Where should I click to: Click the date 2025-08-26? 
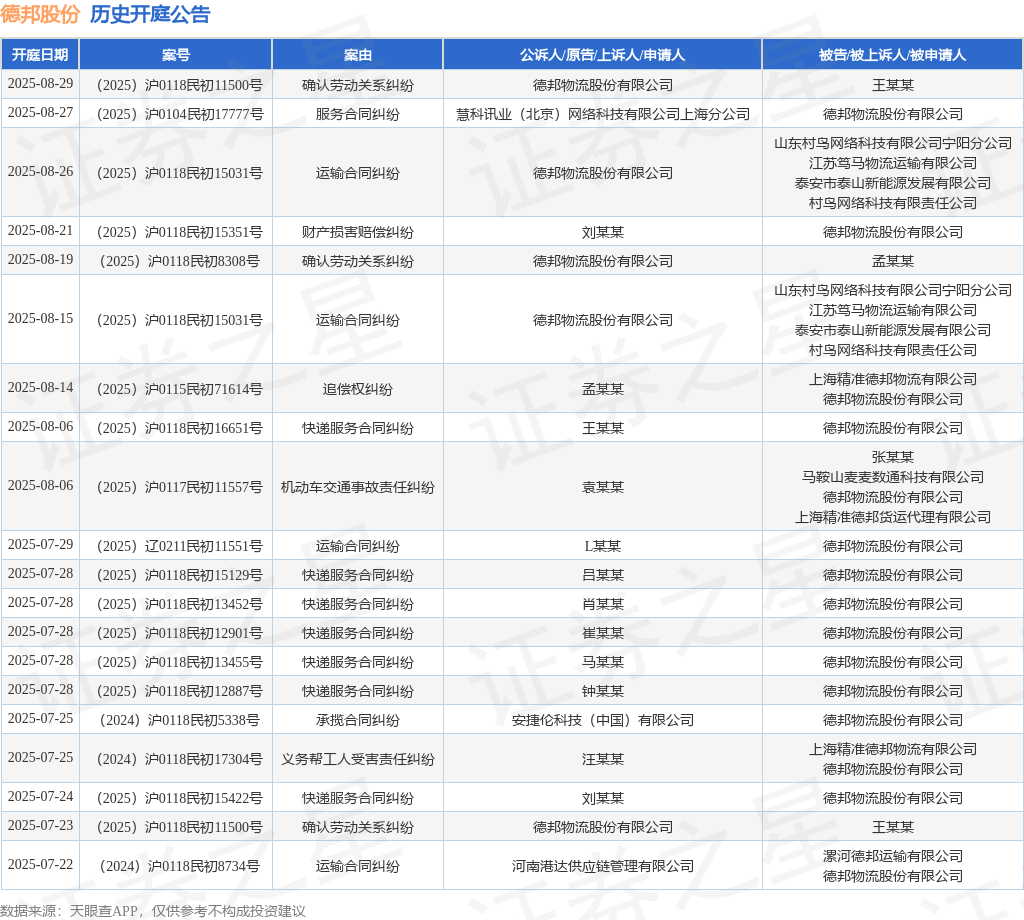coord(40,171)
